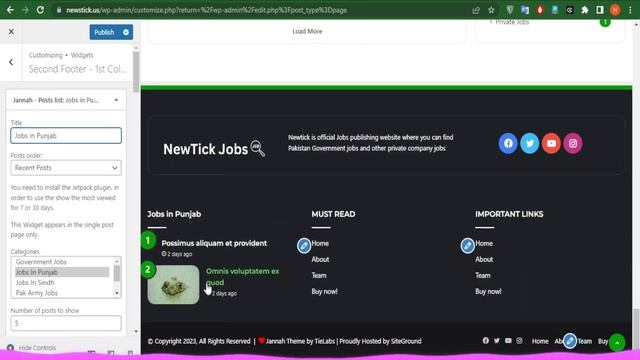Click edit pencil beside MUST READ menu
Image resolution: width=640 pixels, height=360 pixels.
click(304, 245)
